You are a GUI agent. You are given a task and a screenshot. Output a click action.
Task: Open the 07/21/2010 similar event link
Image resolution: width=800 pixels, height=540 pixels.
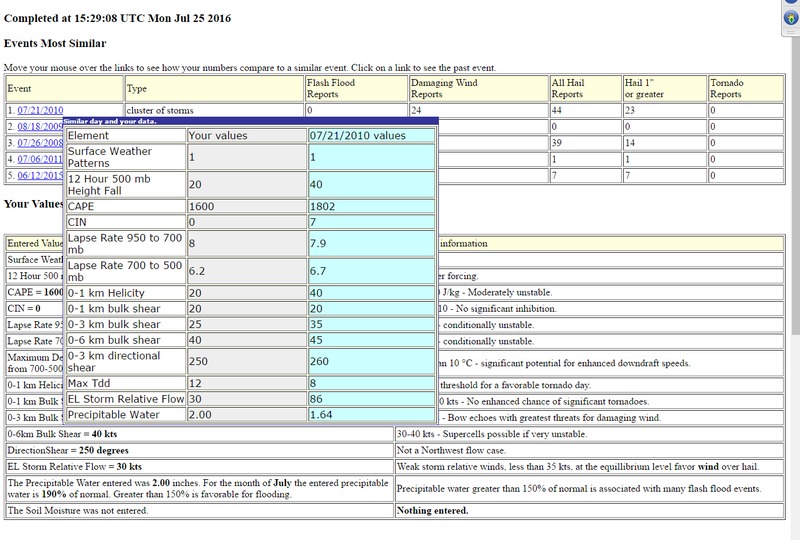click(x=40, y=110)
